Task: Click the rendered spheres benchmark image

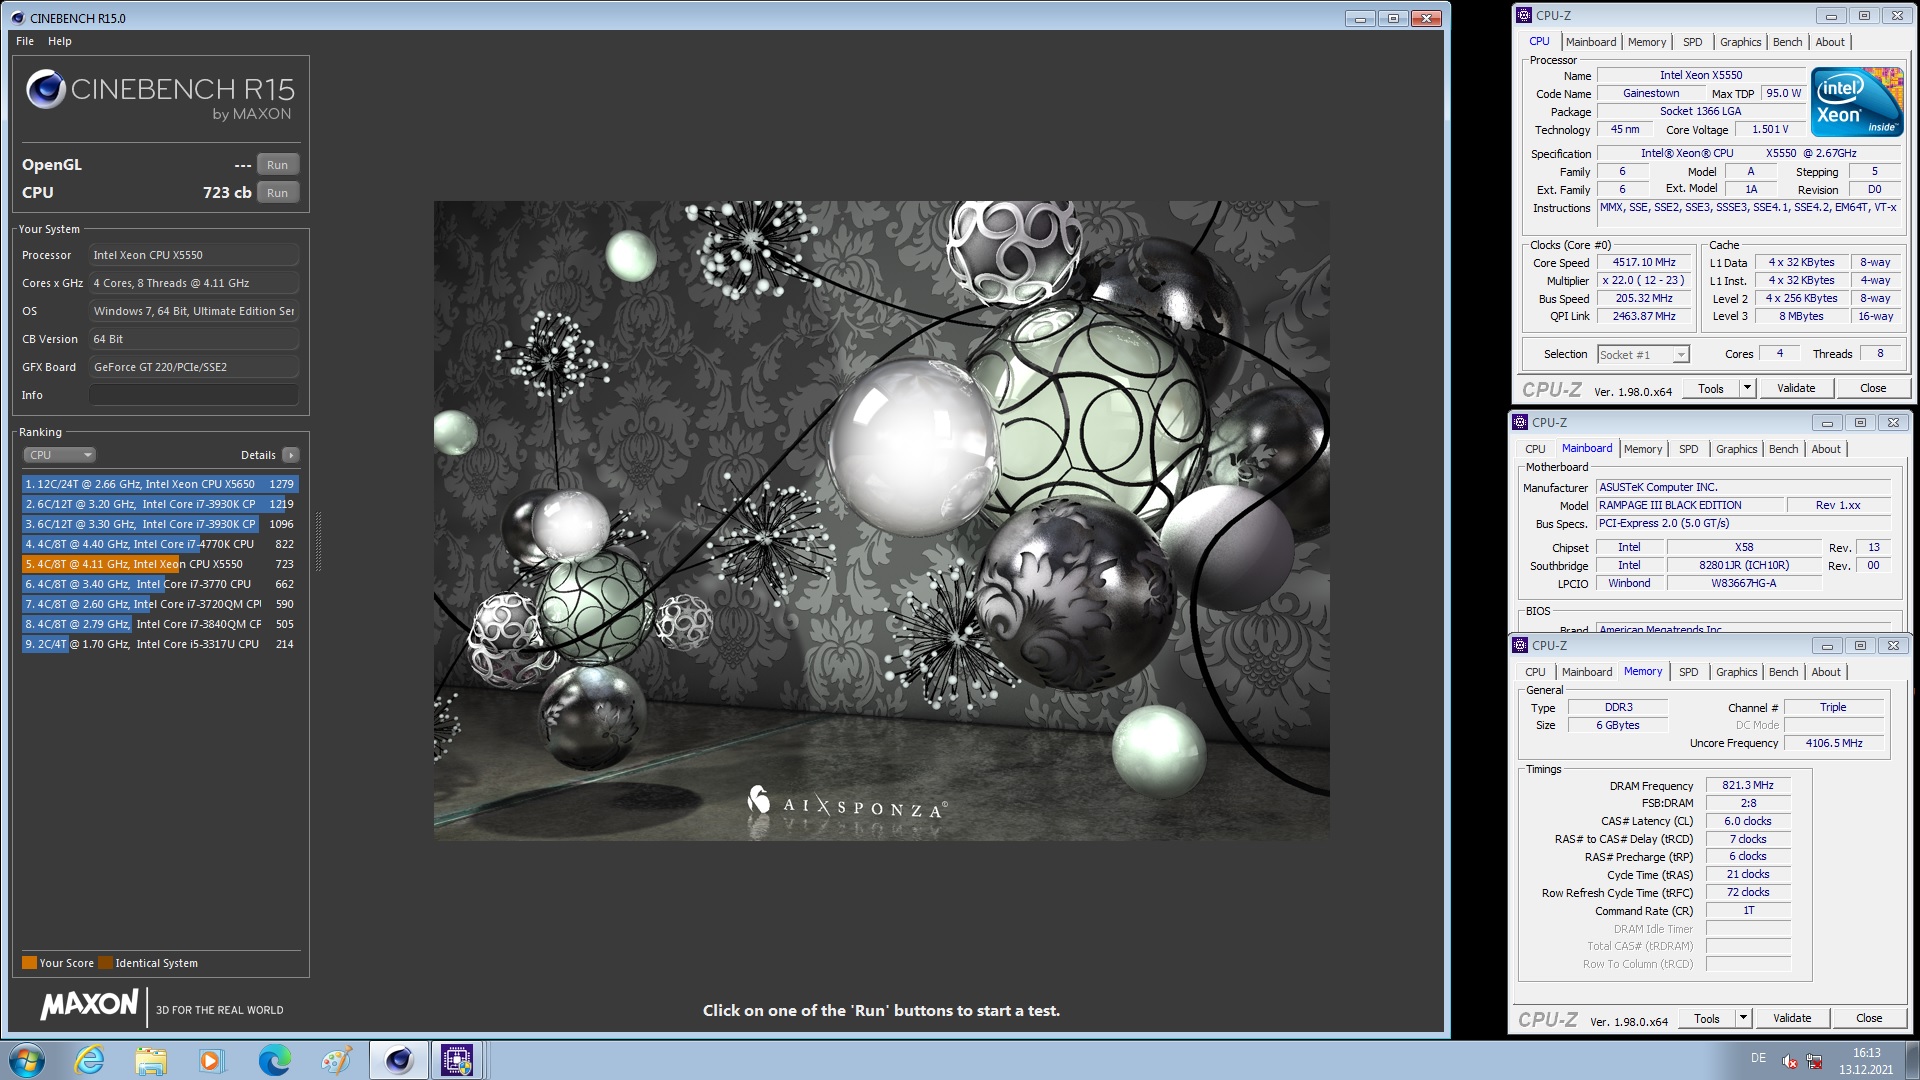Action: tap(881, 520)
